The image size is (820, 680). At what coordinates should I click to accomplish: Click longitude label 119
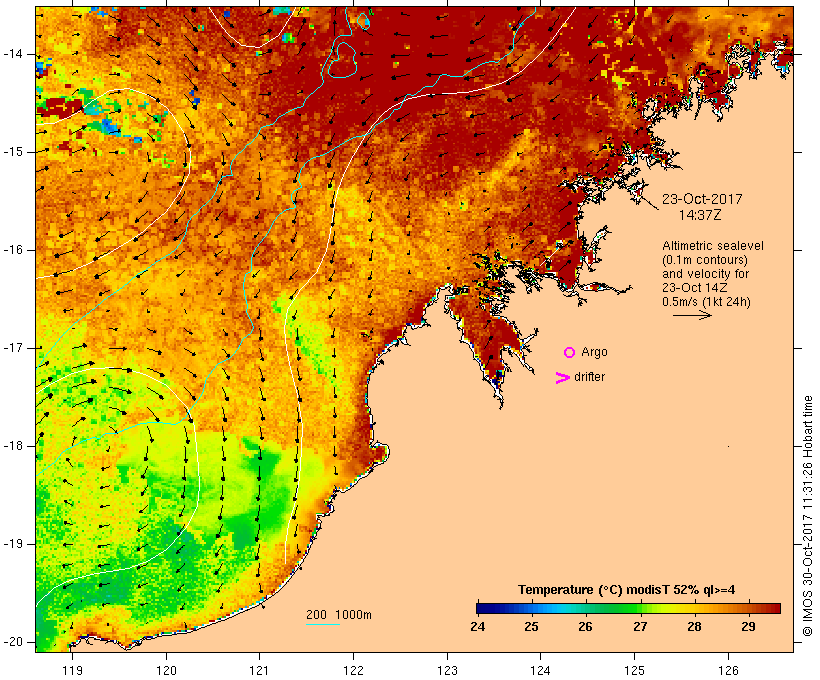(x=72, y=671)
